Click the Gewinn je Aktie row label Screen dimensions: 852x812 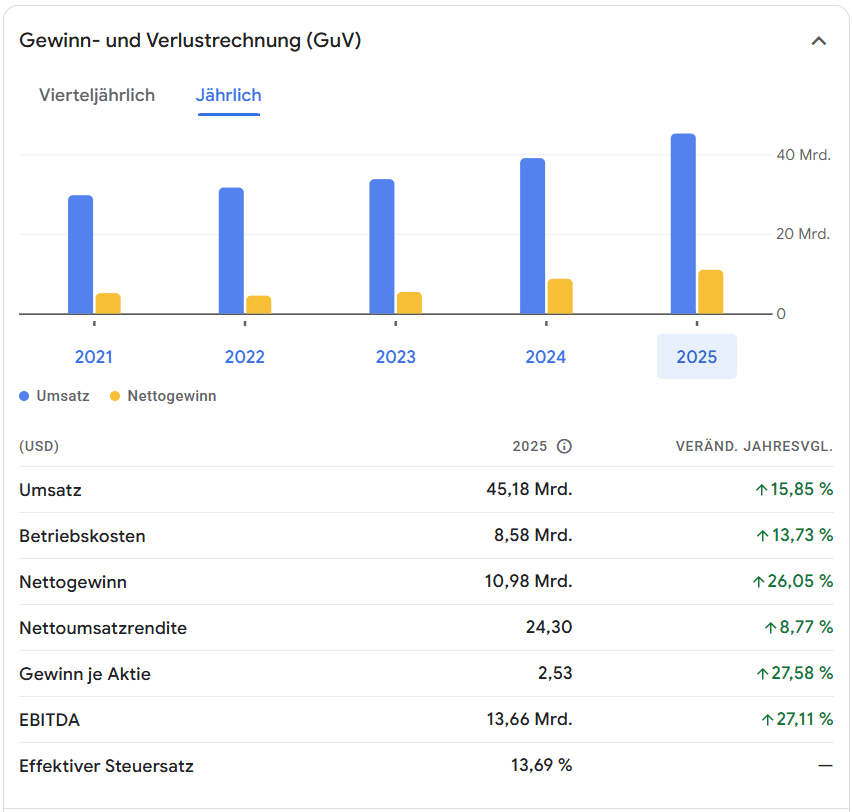85,674
